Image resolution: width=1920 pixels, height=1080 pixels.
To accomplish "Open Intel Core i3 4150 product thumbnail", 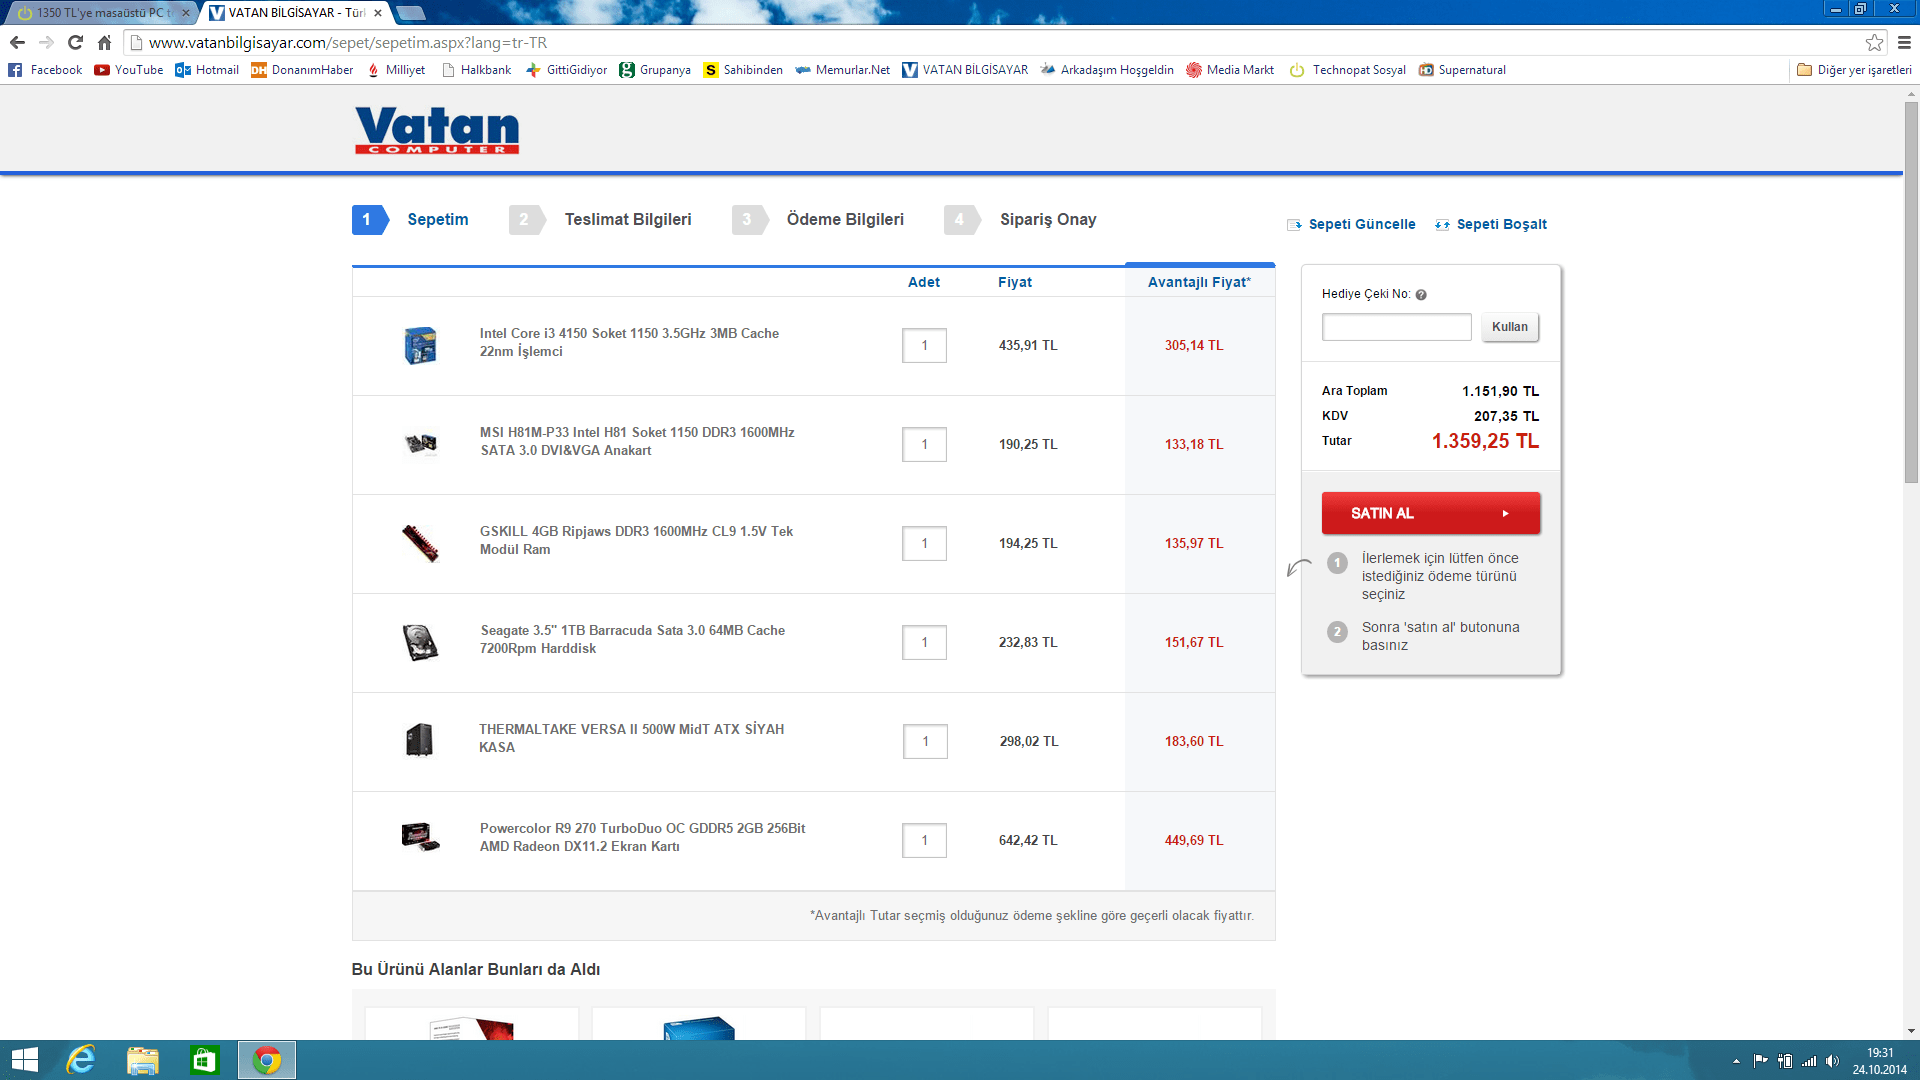I will pyautogui.click(x=420, y=345).
